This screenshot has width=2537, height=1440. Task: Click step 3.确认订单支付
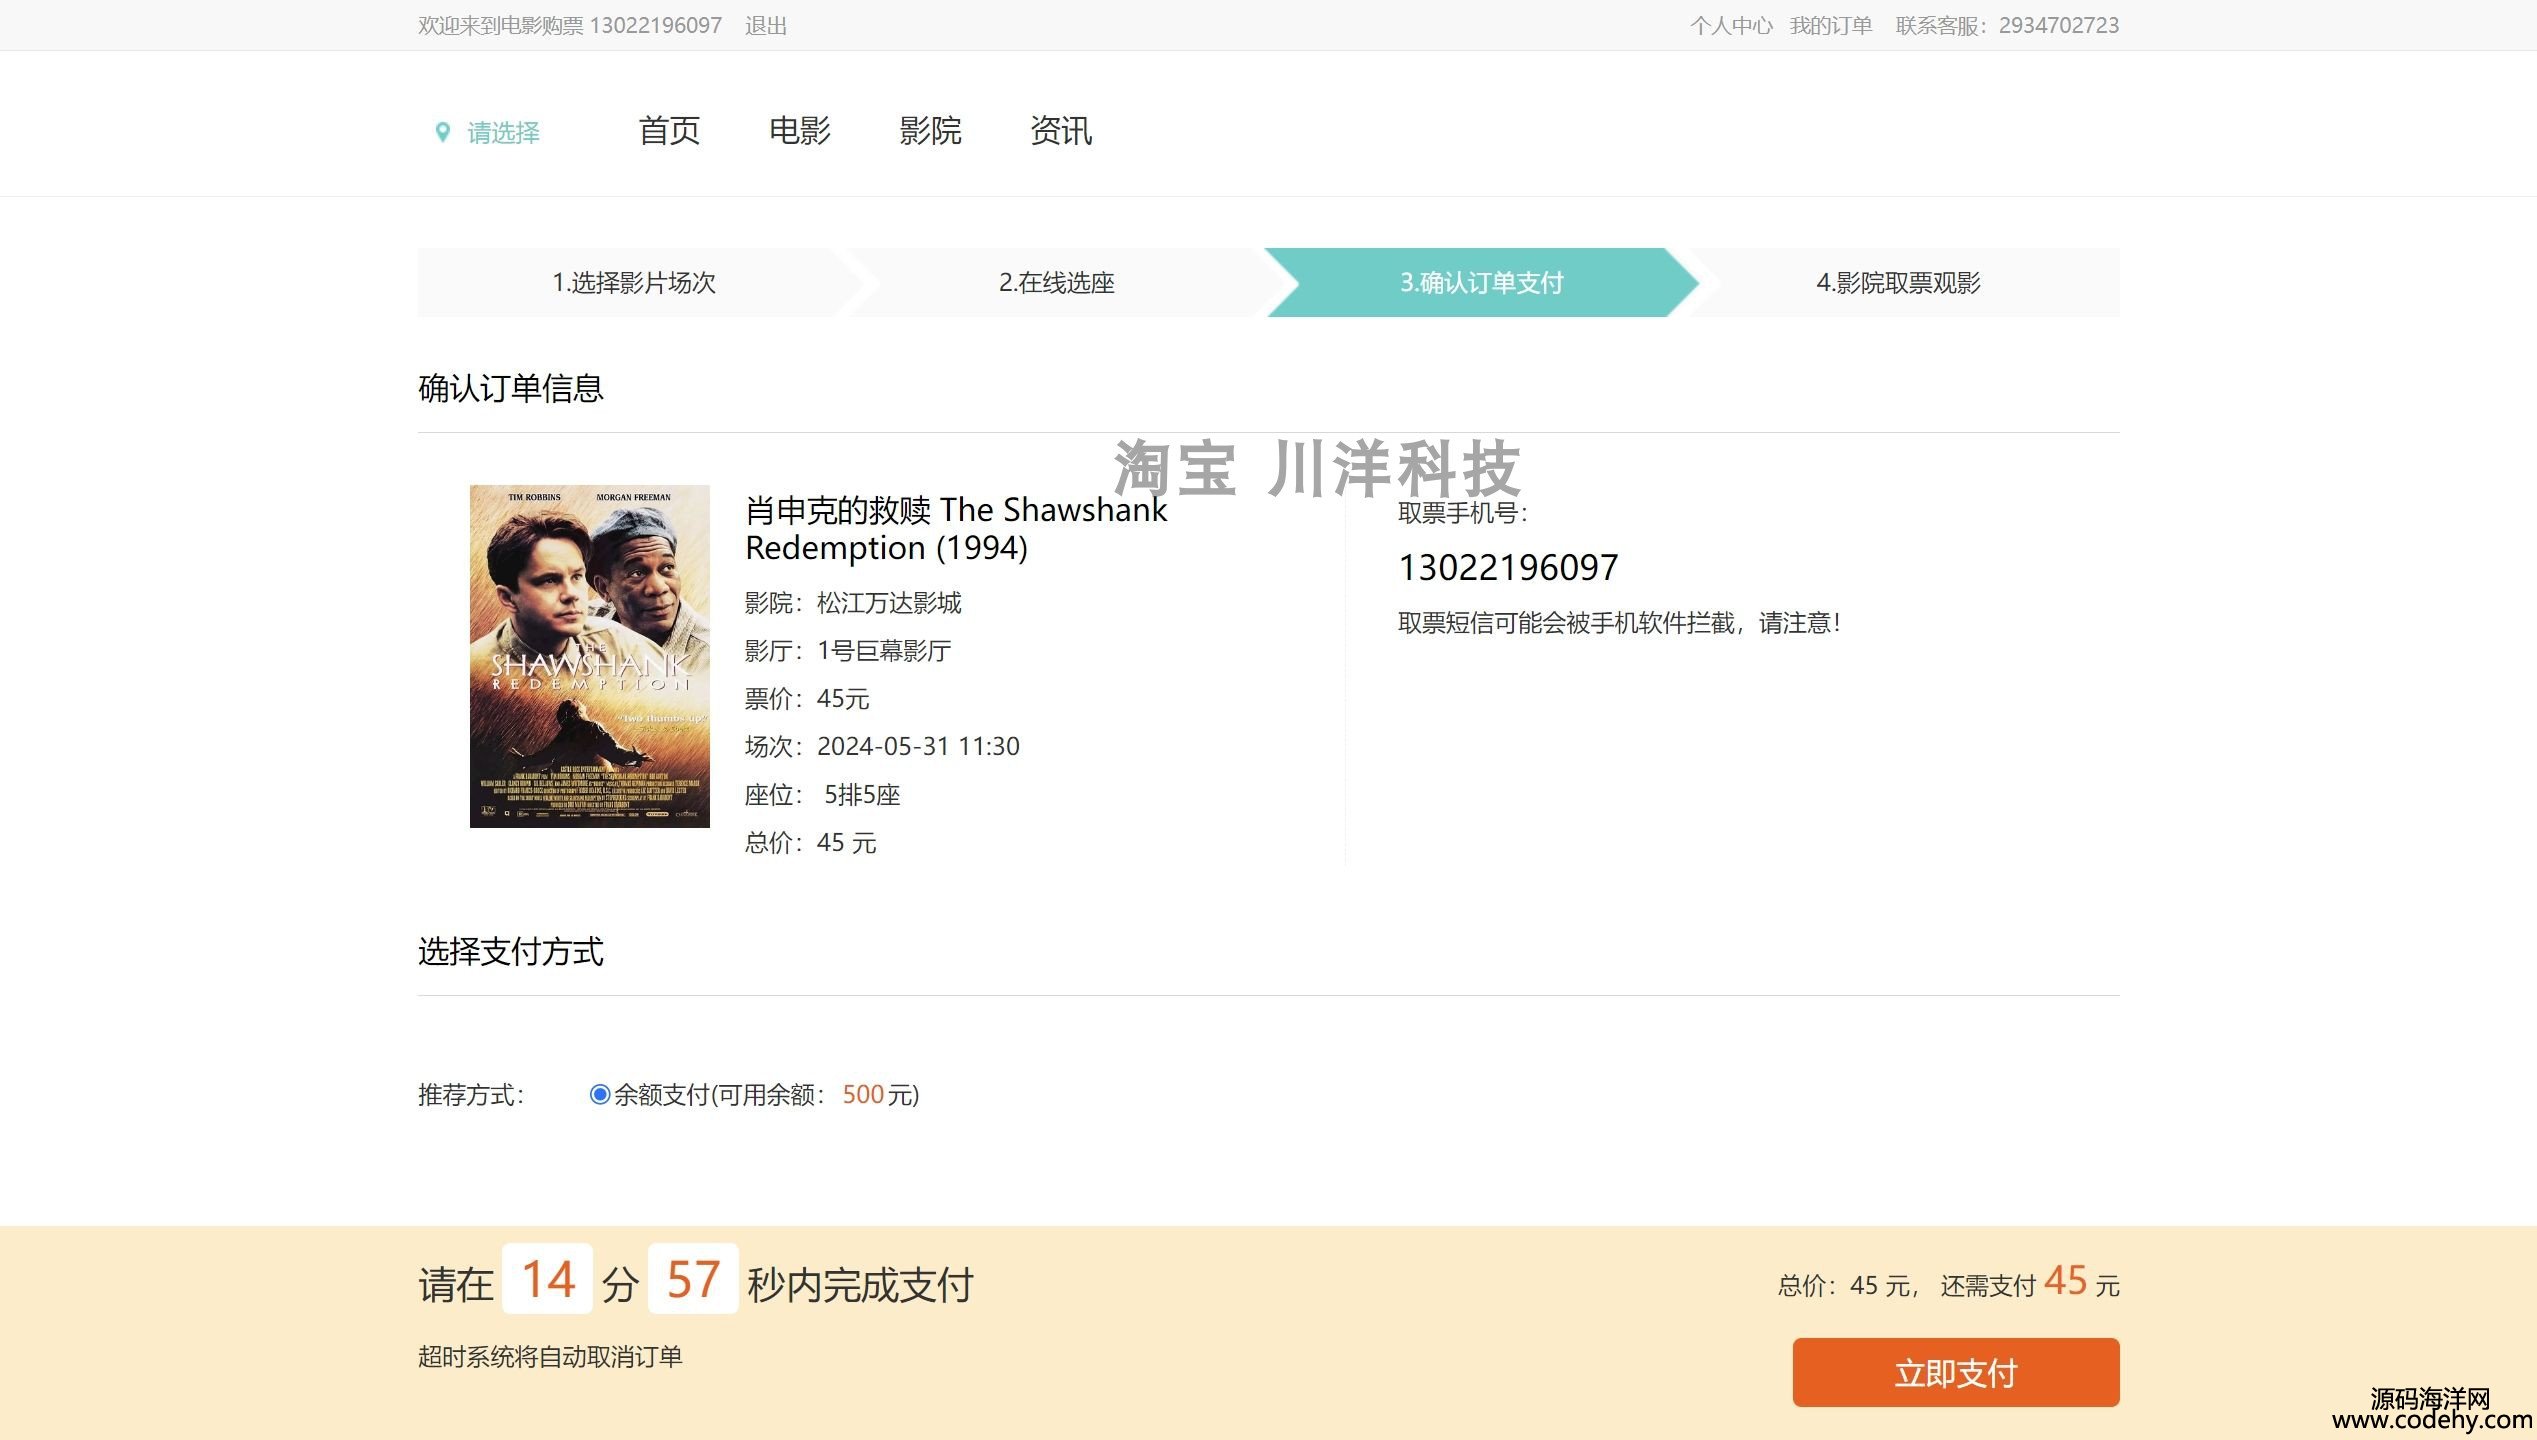tap(1480, 283)
